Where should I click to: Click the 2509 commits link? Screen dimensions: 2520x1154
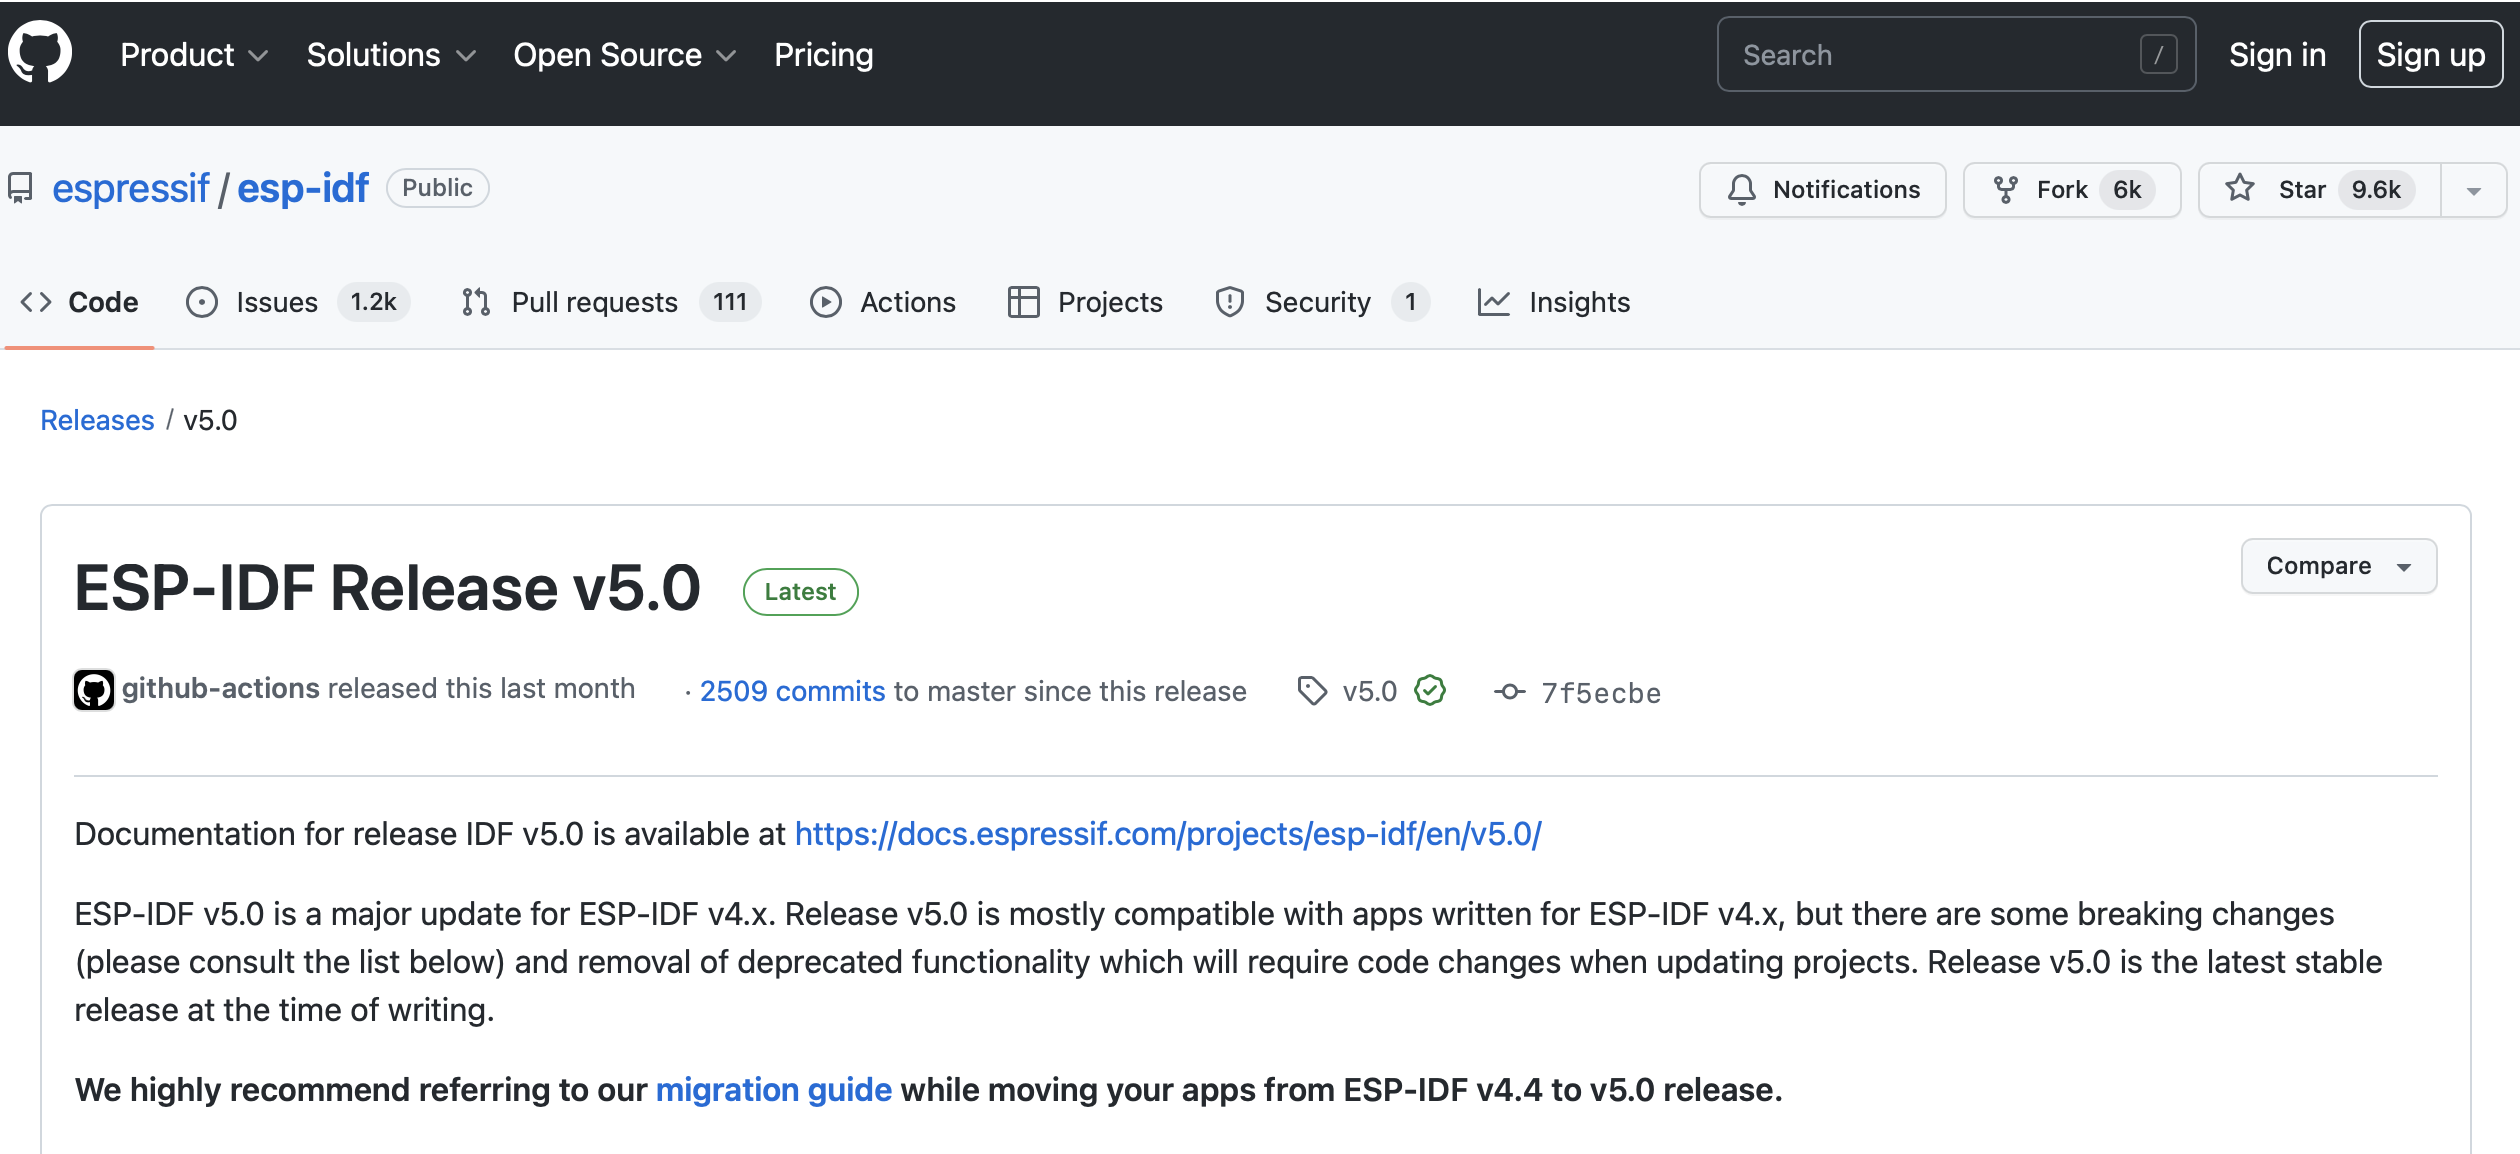click(x=791, y=690)
